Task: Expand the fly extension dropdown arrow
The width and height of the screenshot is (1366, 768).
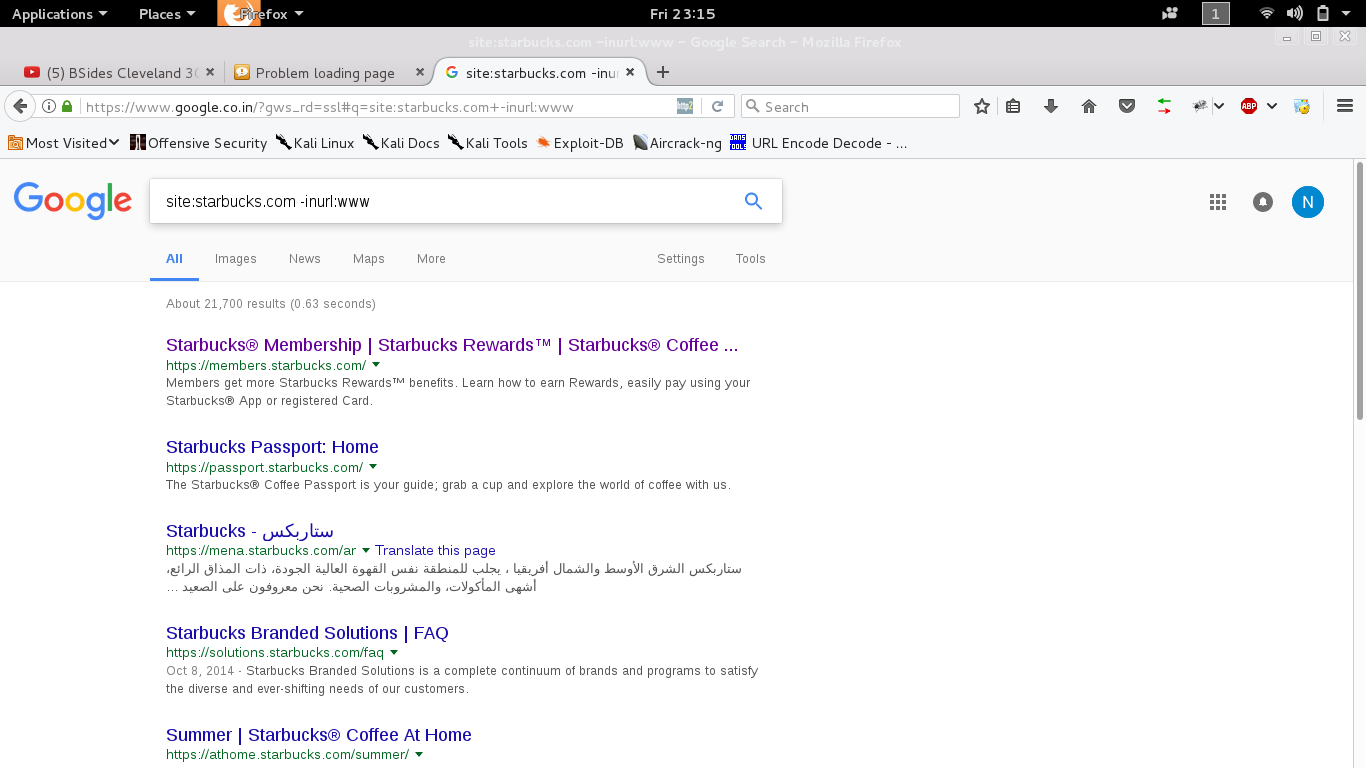Action: click(x=1219, y=106)
